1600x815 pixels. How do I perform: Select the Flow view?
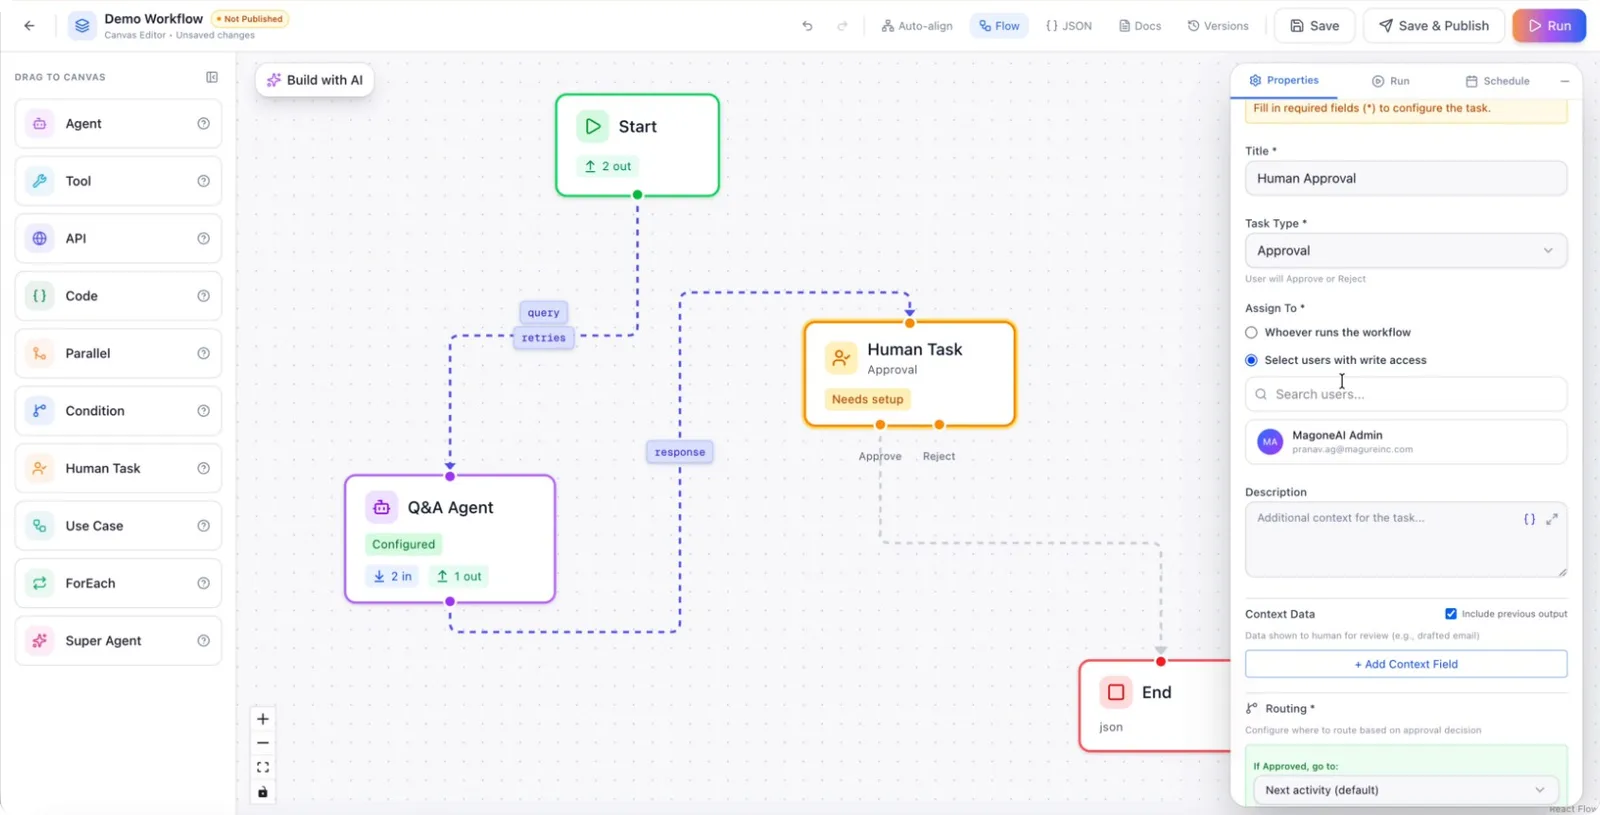coord(999,26)
